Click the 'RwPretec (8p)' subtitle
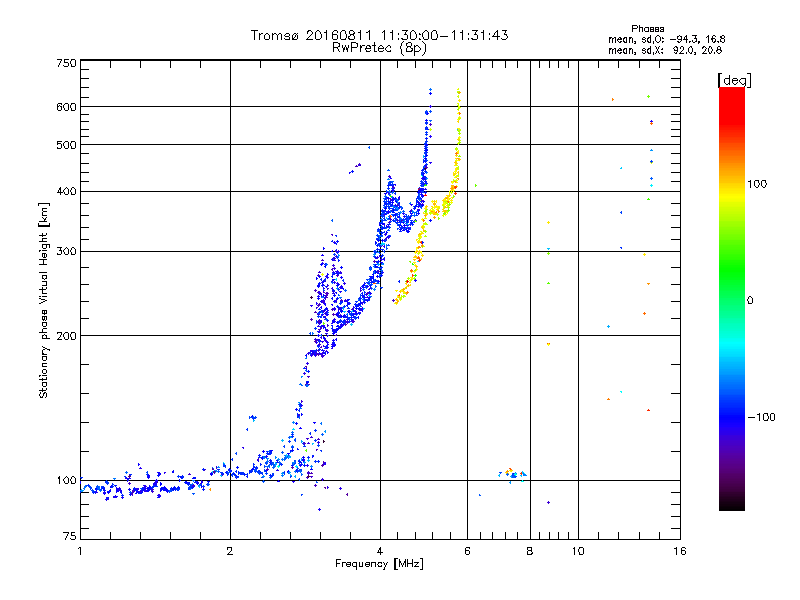Viewport: 800px width, 600px height. [x=379, y=48]
